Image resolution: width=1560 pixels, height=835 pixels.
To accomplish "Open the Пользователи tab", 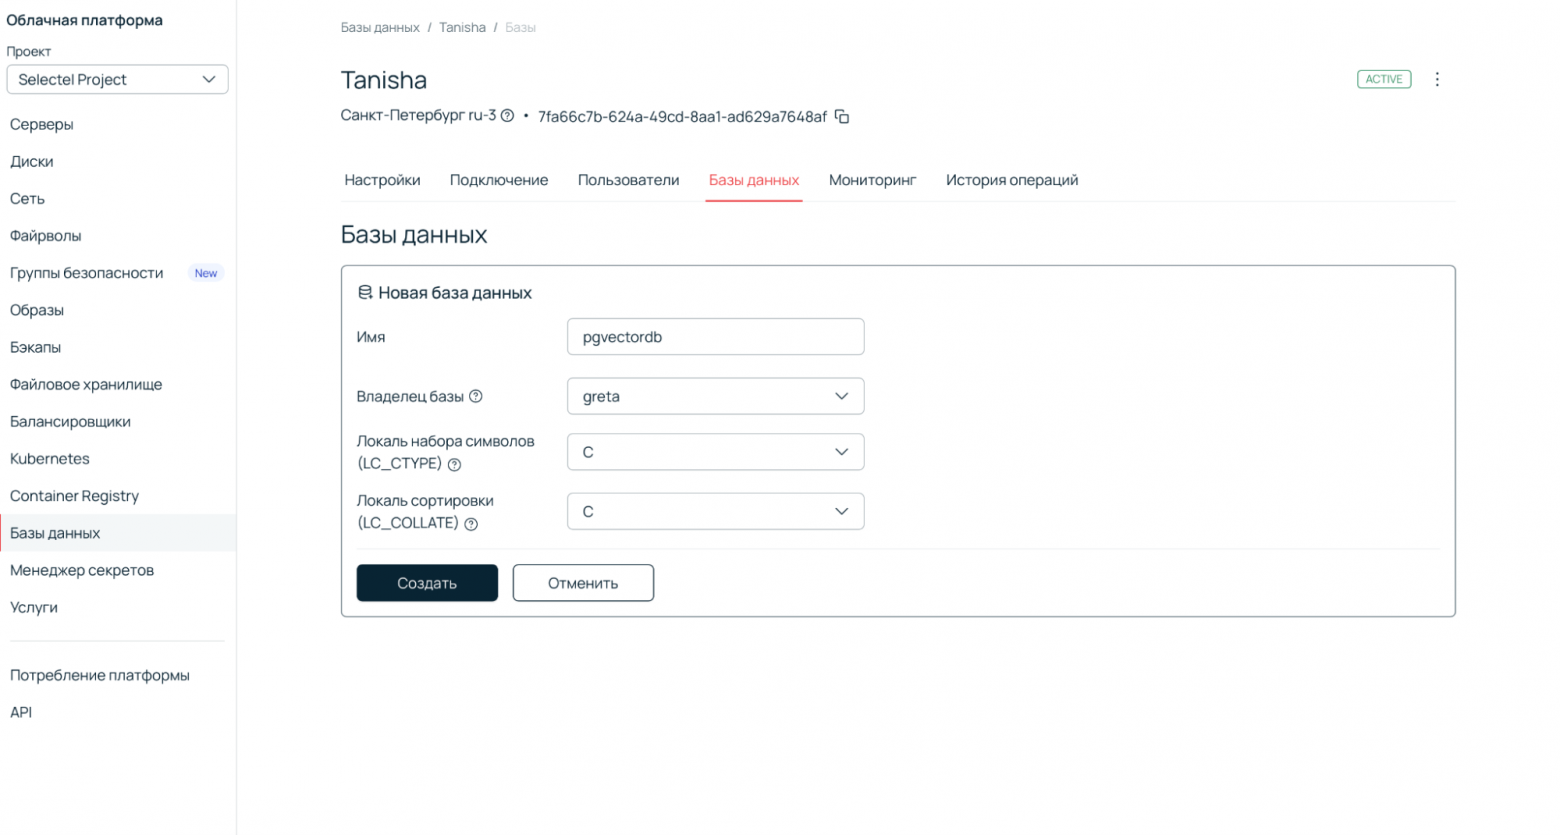I will coord(628,180).
